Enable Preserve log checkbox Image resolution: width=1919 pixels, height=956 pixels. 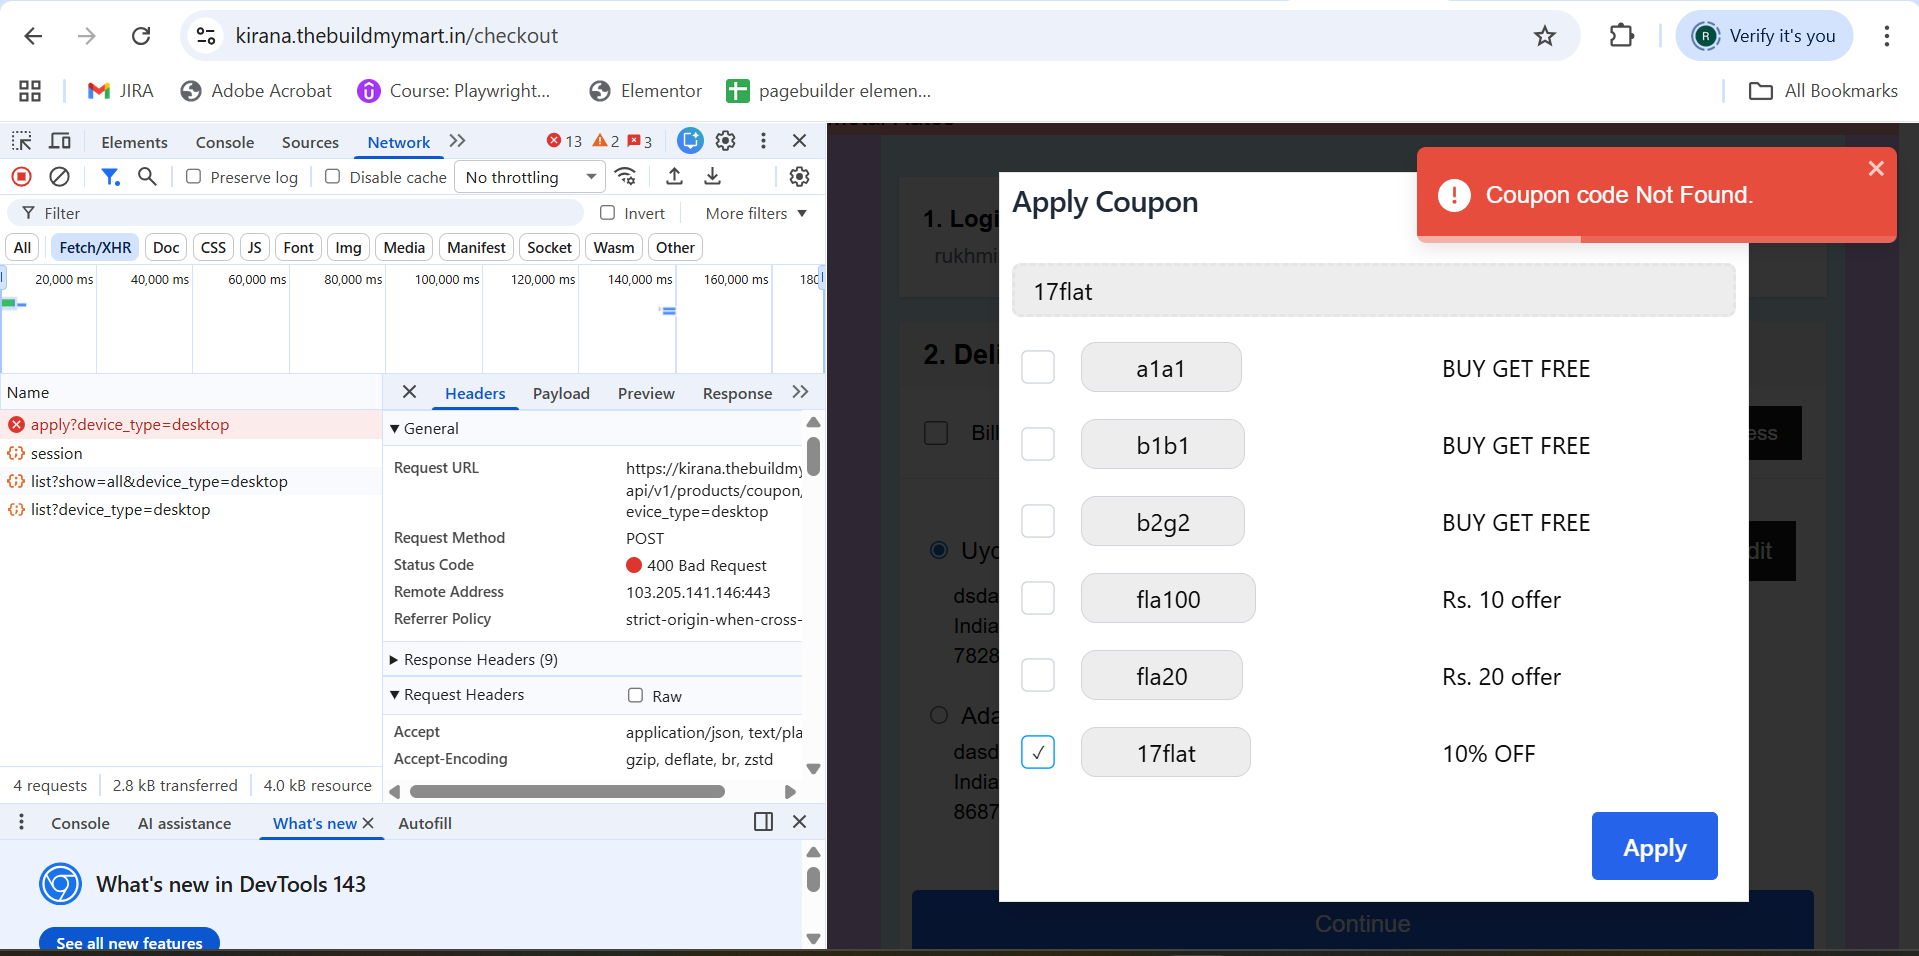(x=194, y=177)
